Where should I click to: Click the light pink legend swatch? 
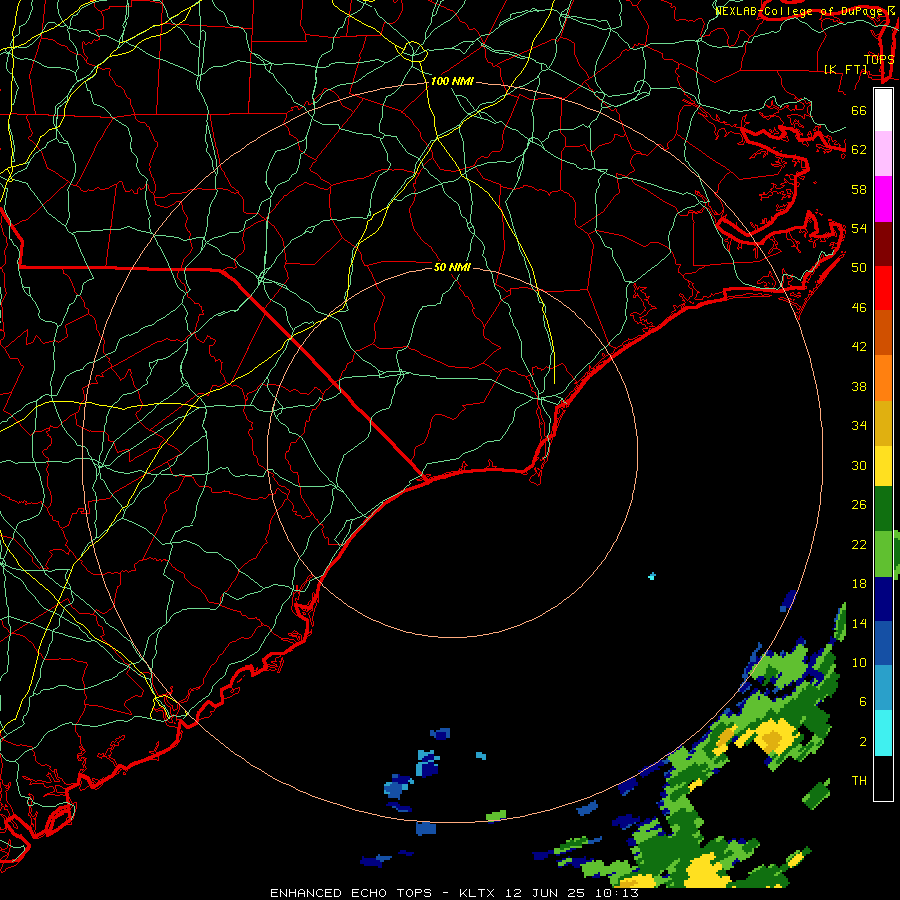[883, 153]
